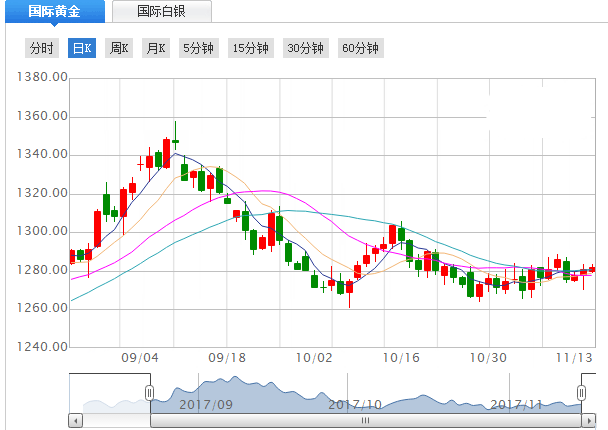The height and width of the screenshot is (430, 608).
Task: Choose the 5分钟 interval
Action: [198, 48]
